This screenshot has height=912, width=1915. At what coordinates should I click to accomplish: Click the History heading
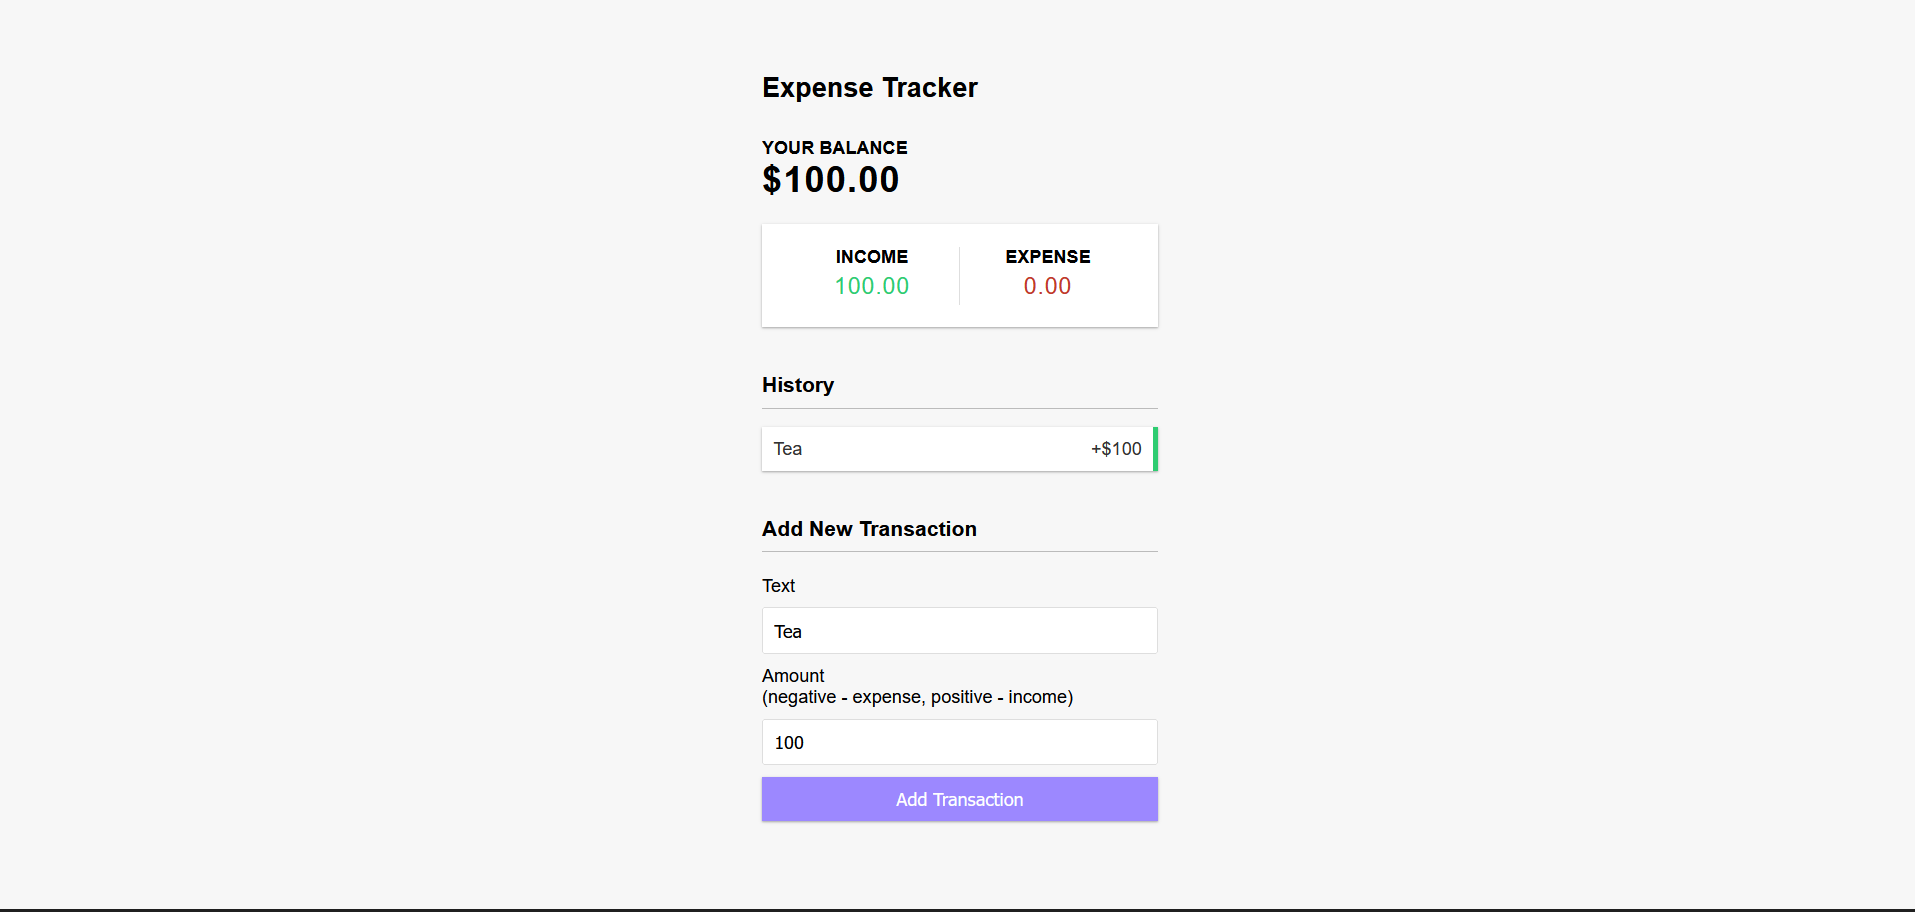[x=797, y=385]
